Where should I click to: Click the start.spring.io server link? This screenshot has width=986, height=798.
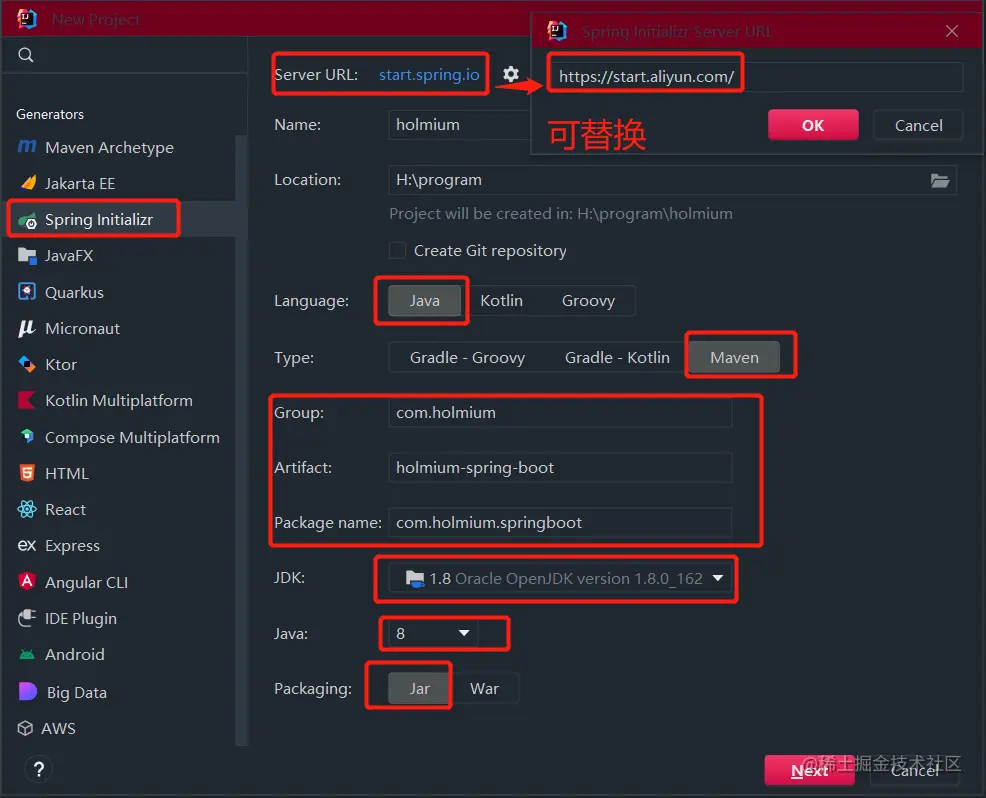click(x=429, y=75)
